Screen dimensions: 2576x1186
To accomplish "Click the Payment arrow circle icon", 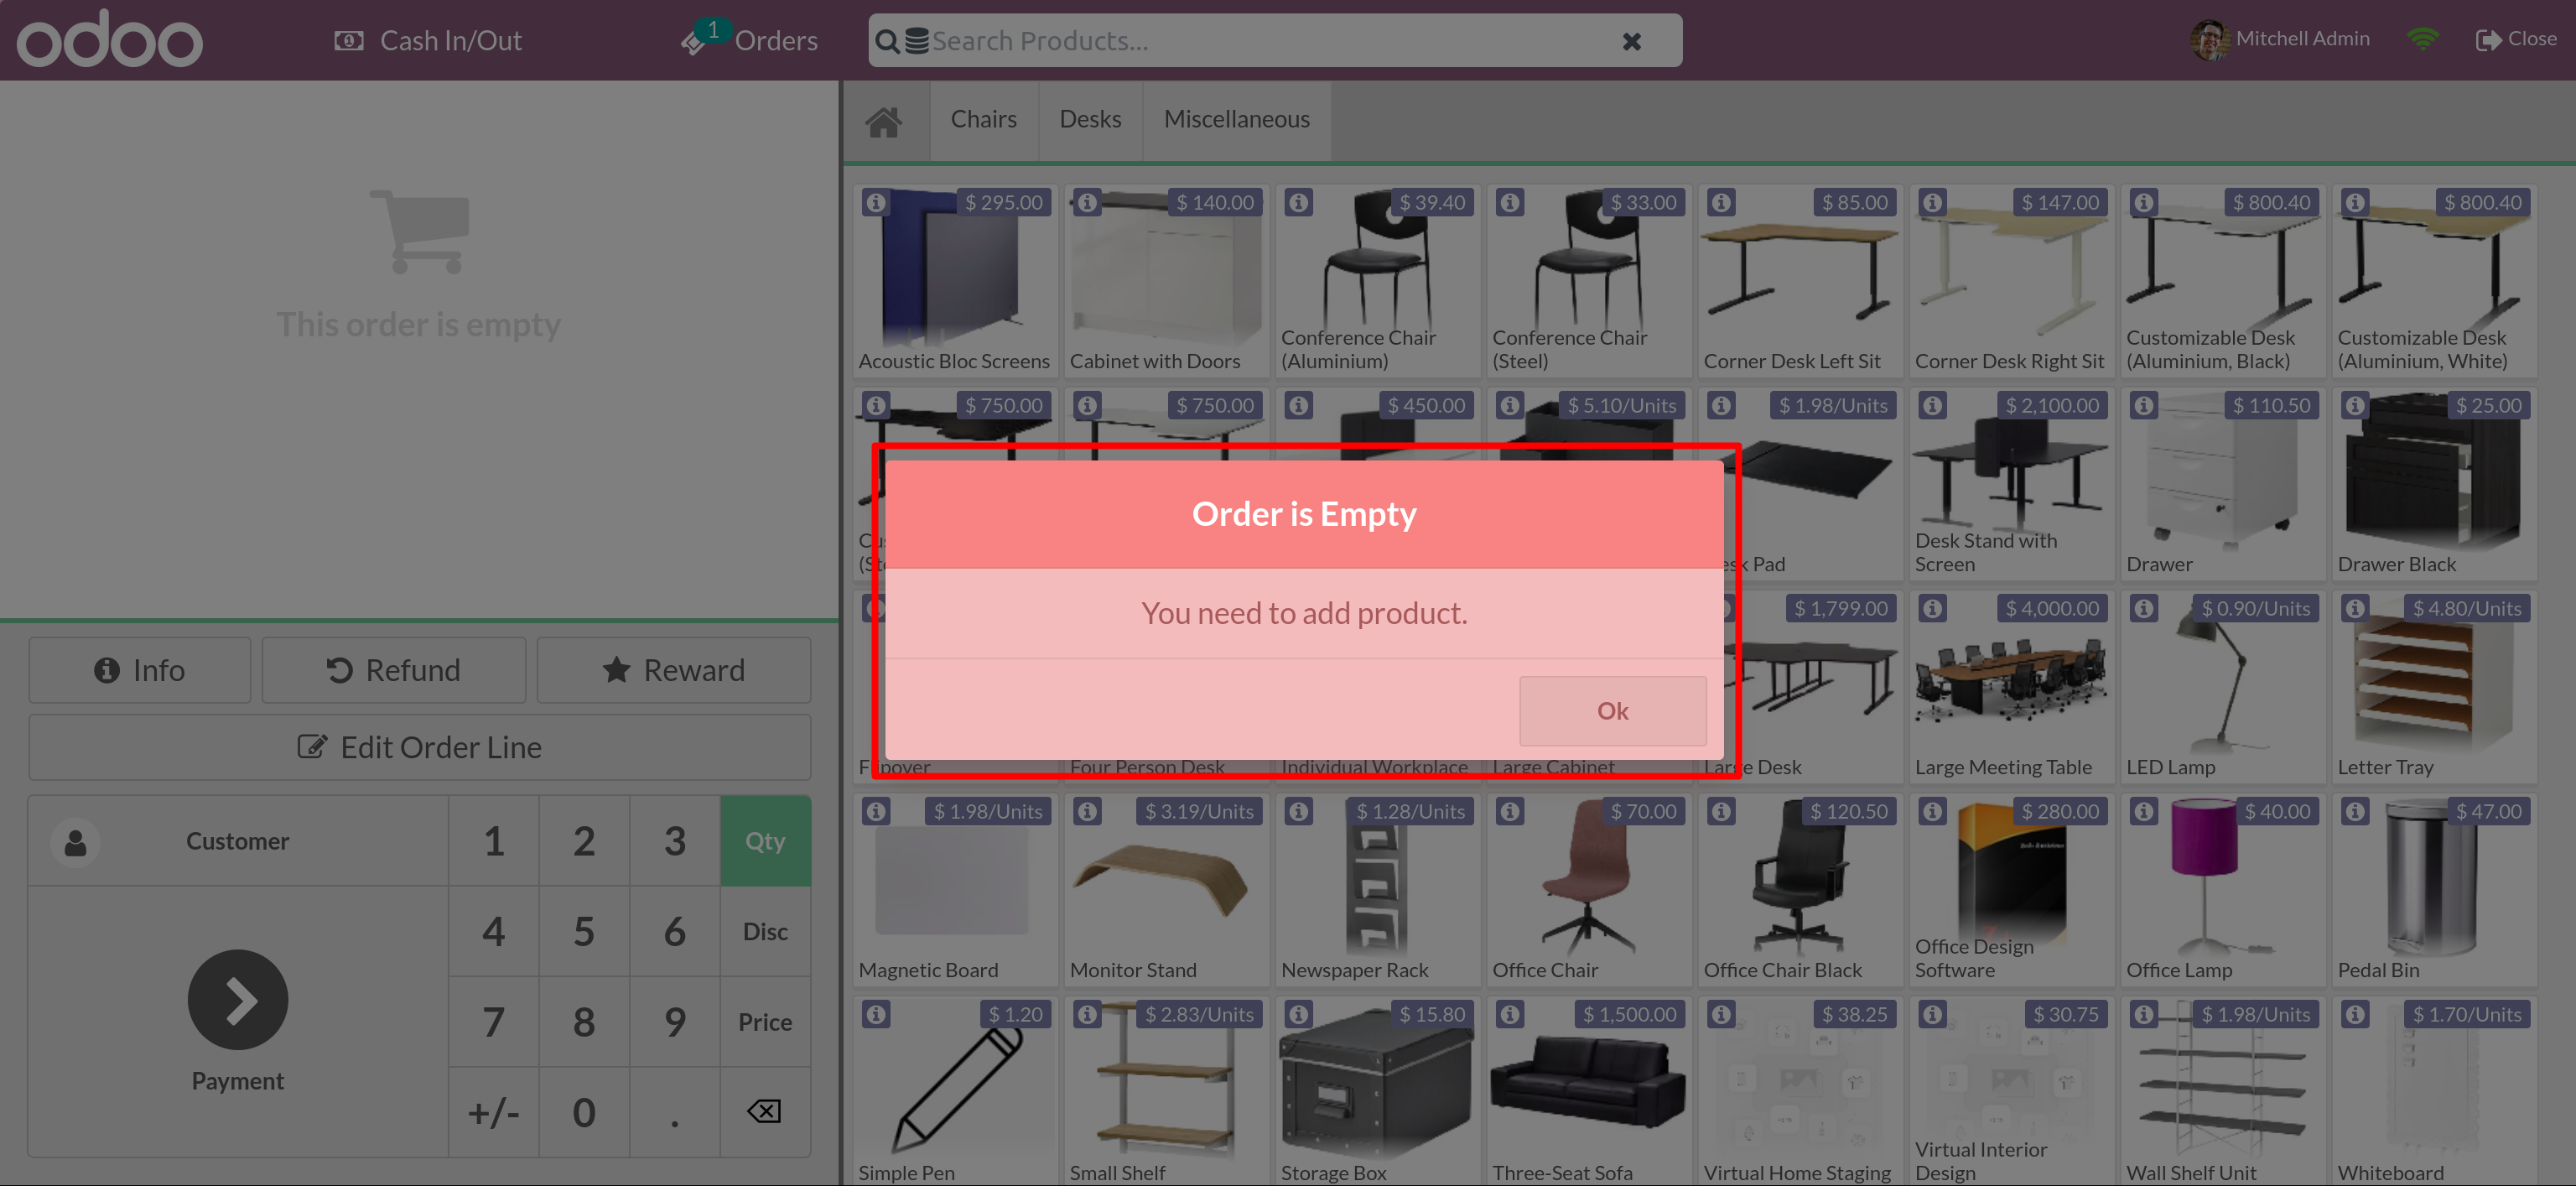I will point(238,999).
